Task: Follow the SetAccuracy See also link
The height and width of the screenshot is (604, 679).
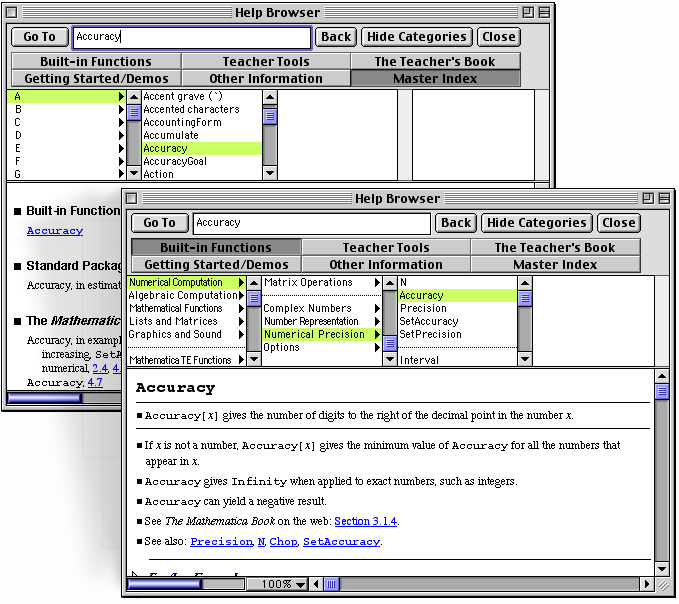Action: coord(341,542)
